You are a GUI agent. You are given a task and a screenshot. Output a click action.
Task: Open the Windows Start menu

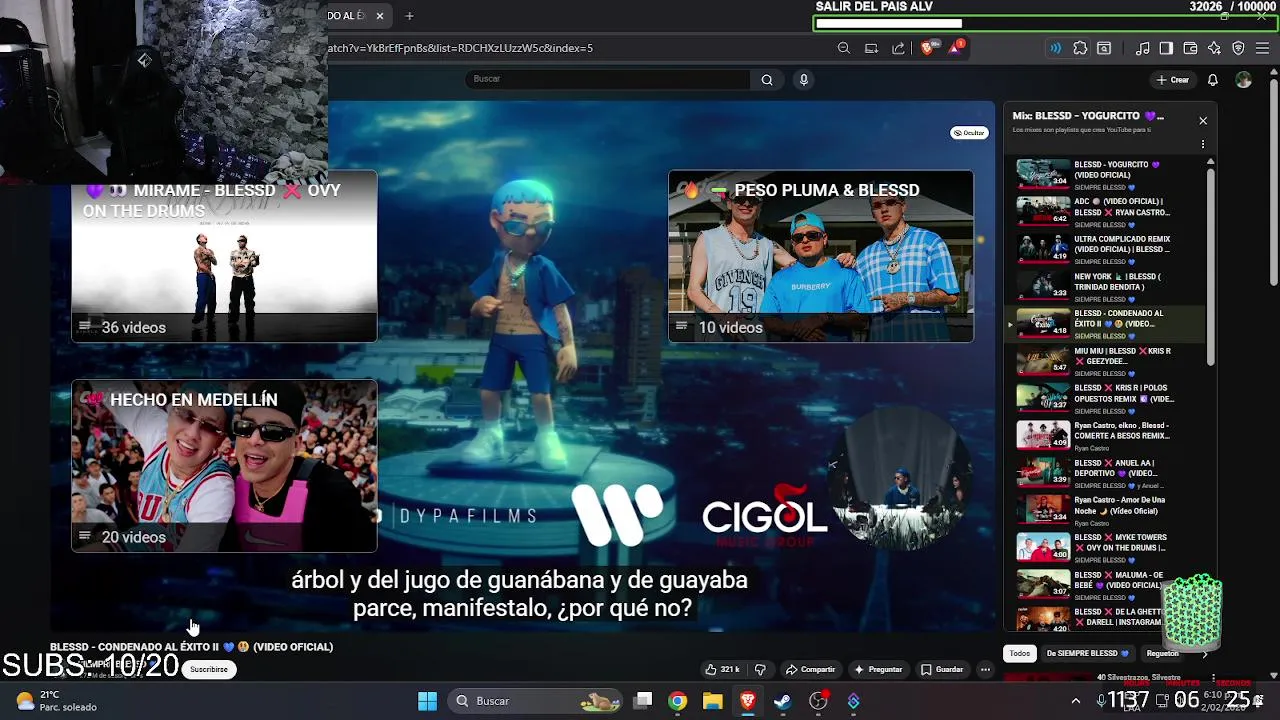click(427, 701)
